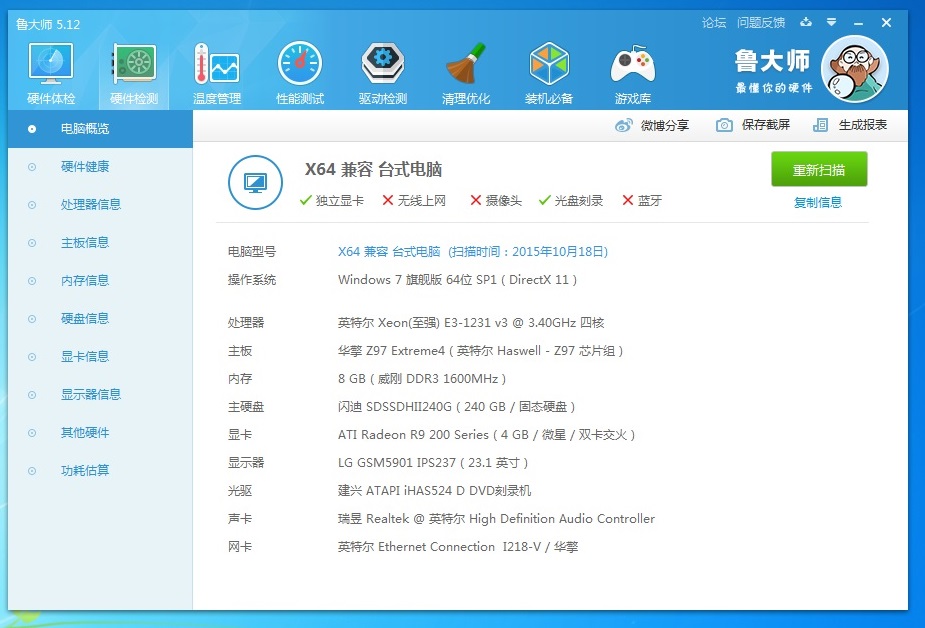Click the title bar download arrow icon

coord(806,22)
